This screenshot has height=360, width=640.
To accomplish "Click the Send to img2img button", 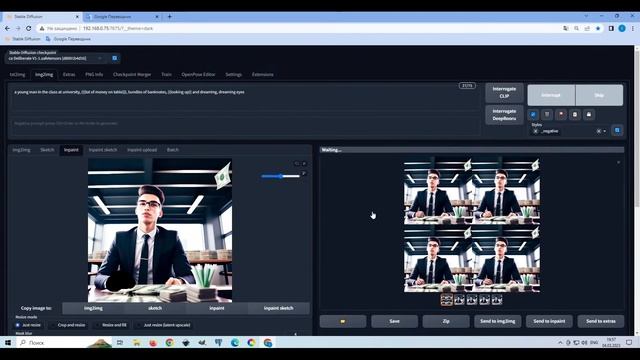I will (498, 321).
